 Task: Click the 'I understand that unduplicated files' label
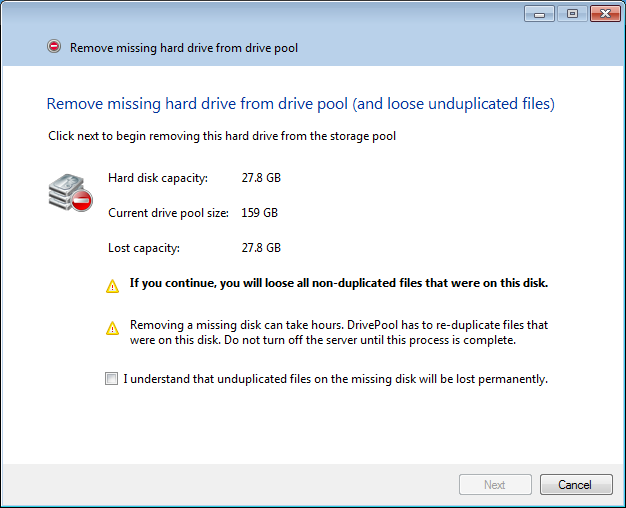[x=335, y=379]
